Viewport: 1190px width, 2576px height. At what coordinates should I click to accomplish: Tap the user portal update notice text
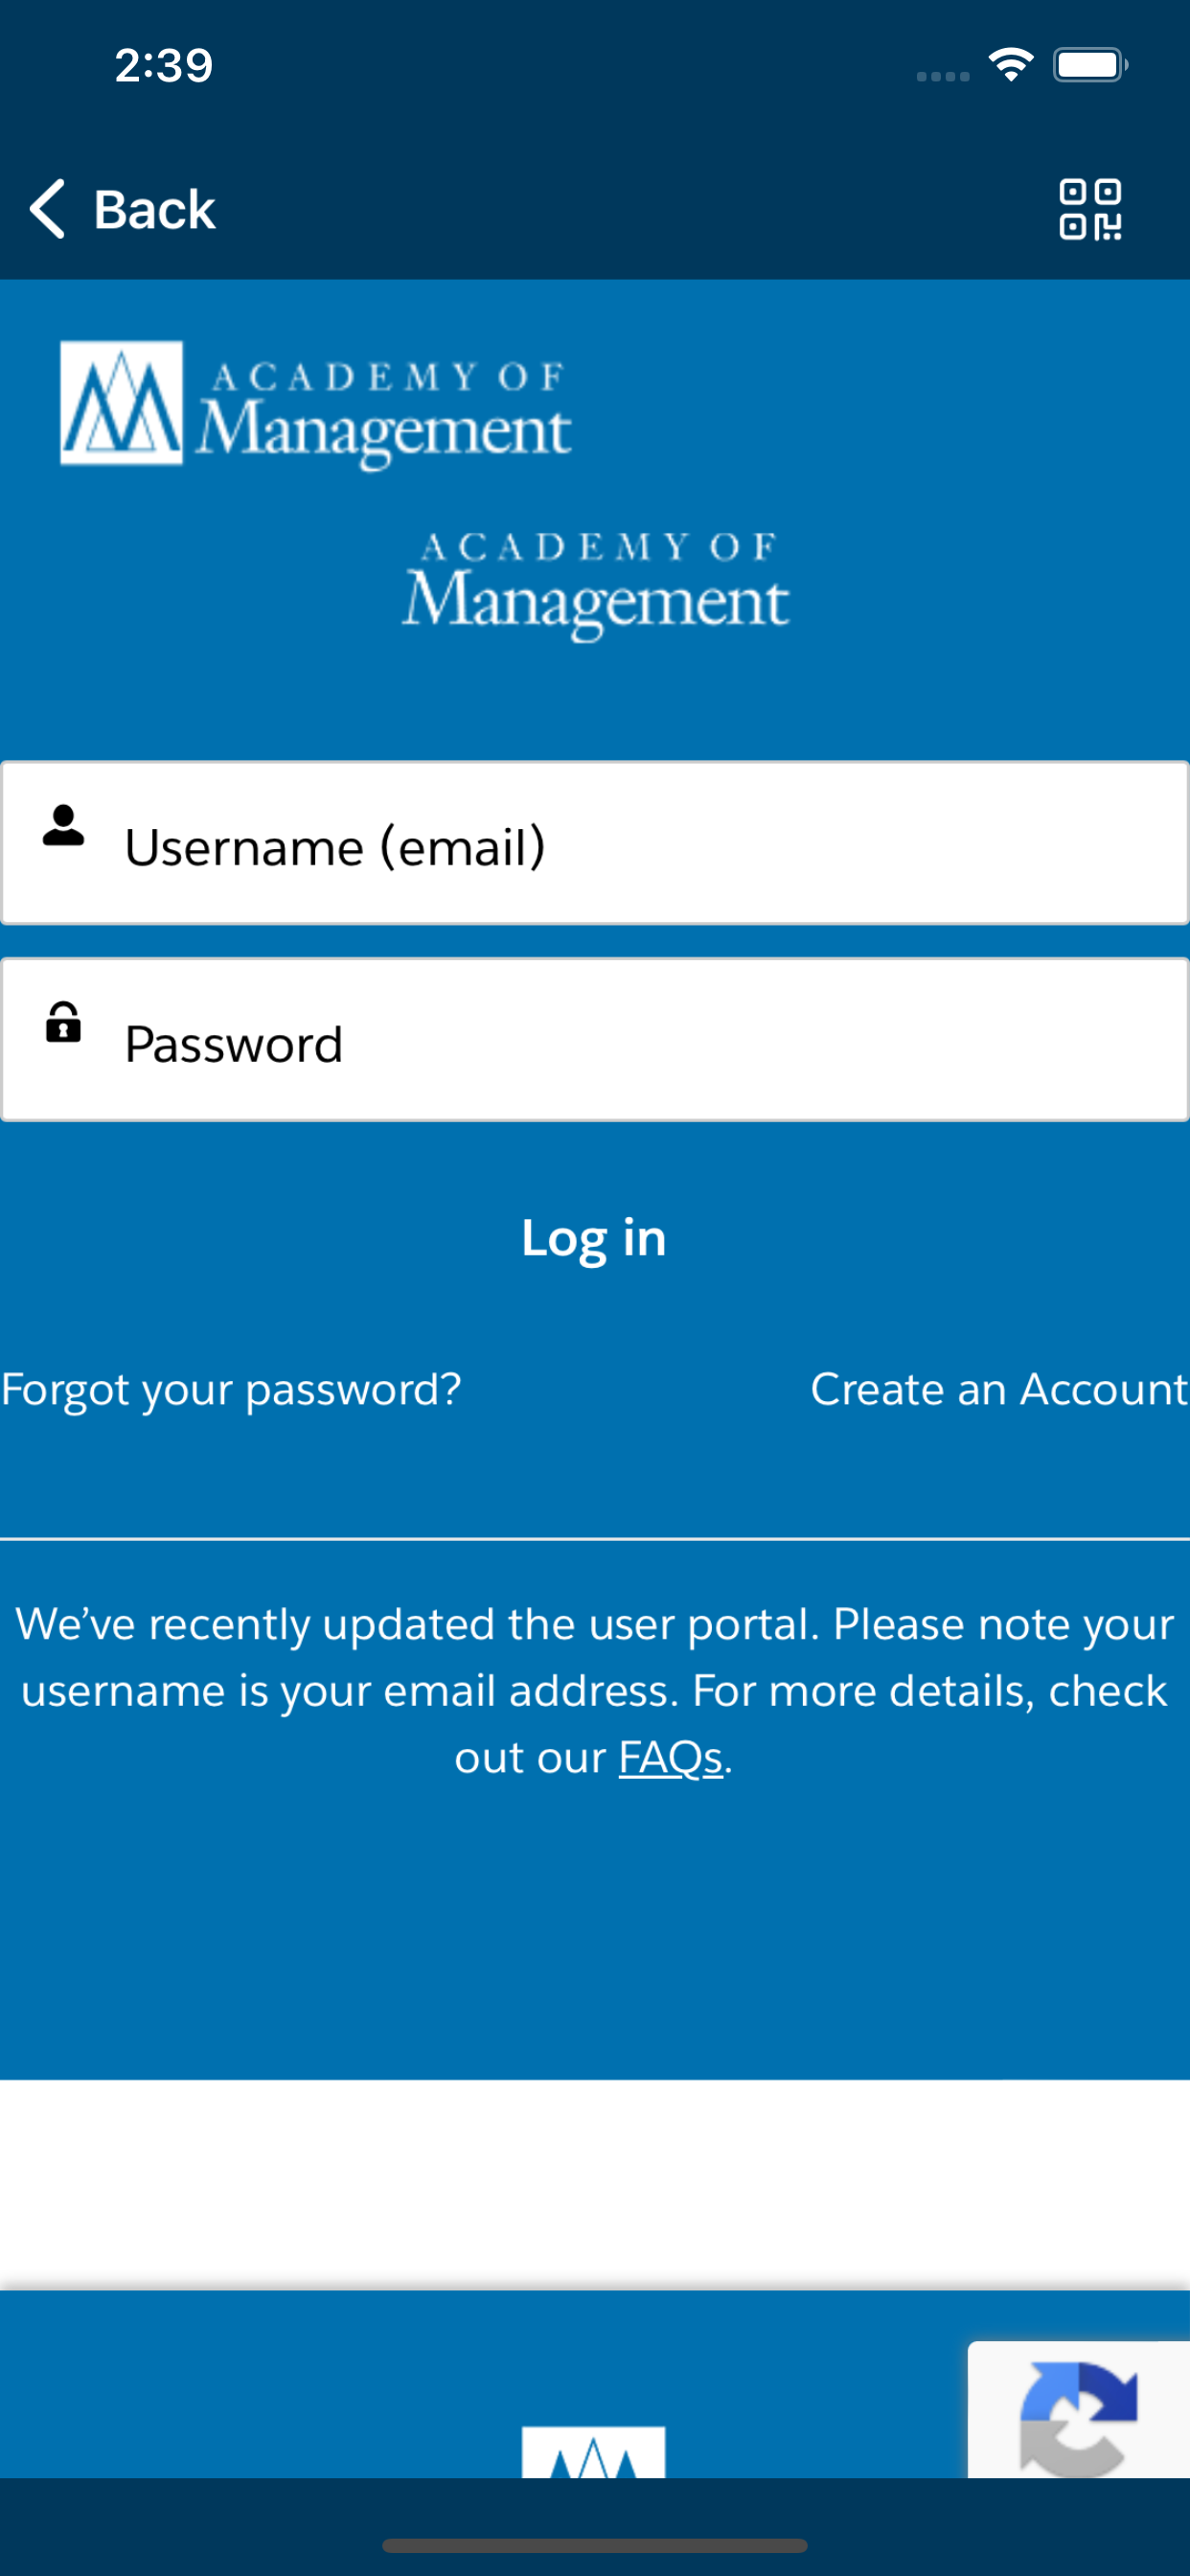coord(595,1690)
